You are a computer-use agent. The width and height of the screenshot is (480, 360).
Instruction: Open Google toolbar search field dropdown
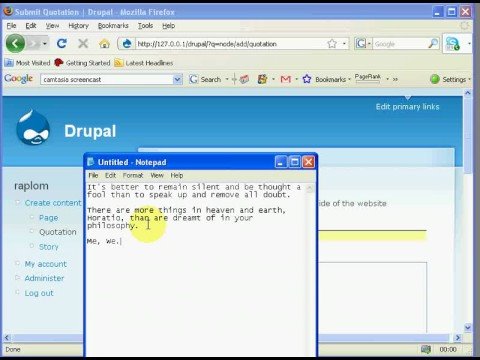[x=178, y=79]
